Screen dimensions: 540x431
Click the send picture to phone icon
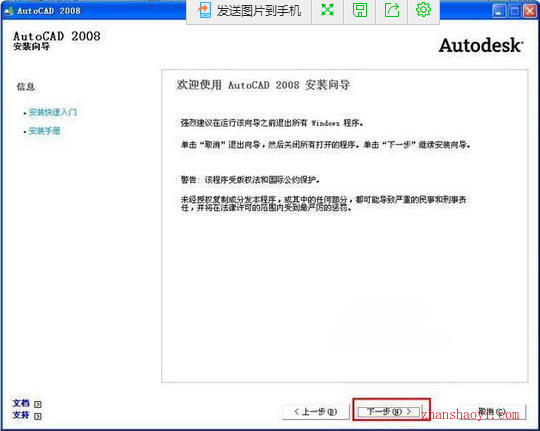pos(205,10)
